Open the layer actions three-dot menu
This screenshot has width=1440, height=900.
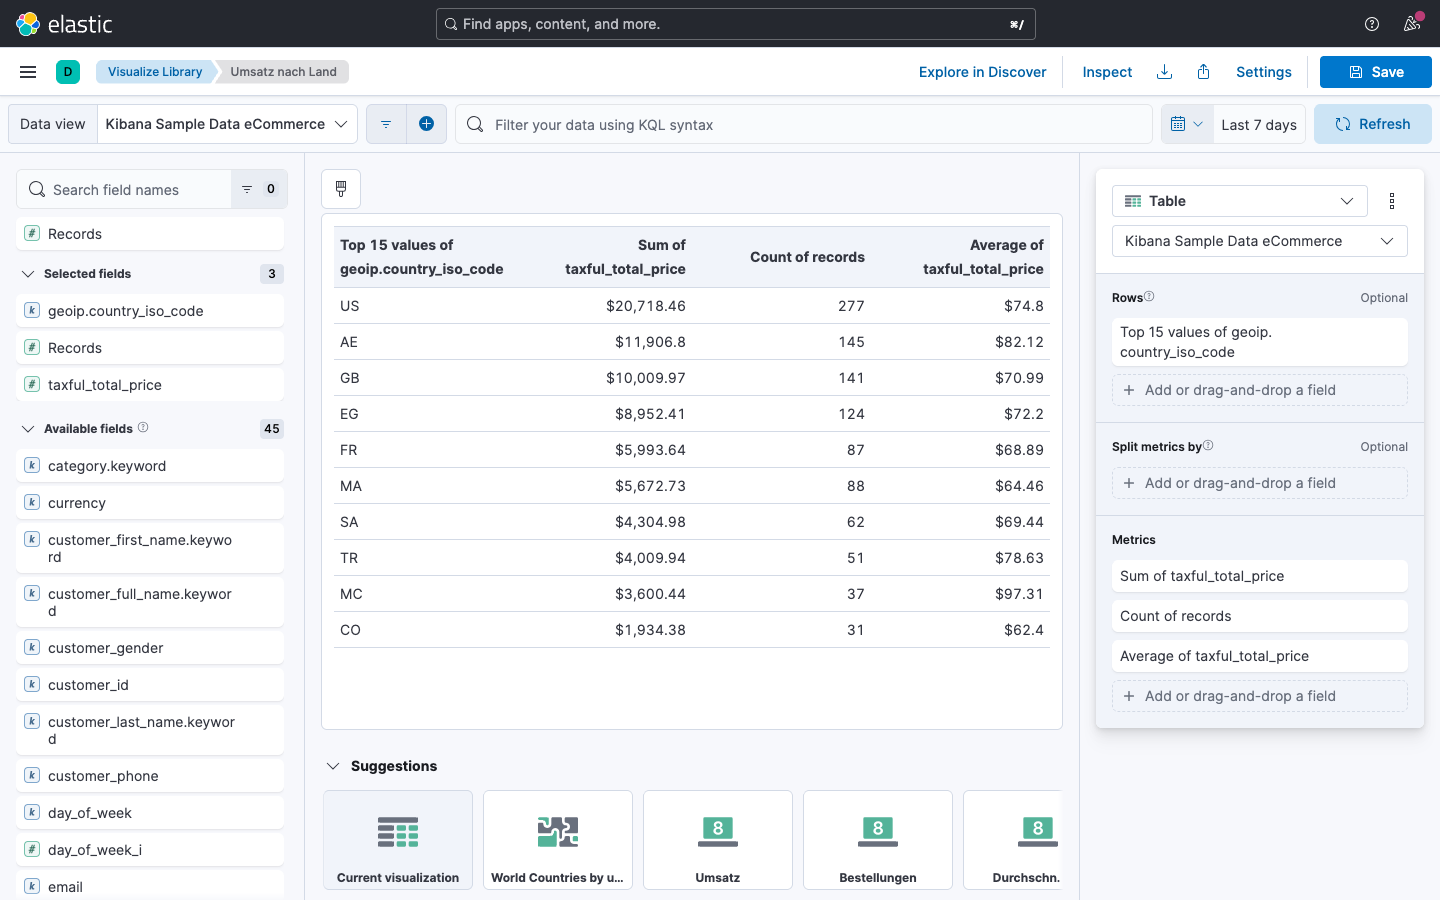coord(1392,201)
